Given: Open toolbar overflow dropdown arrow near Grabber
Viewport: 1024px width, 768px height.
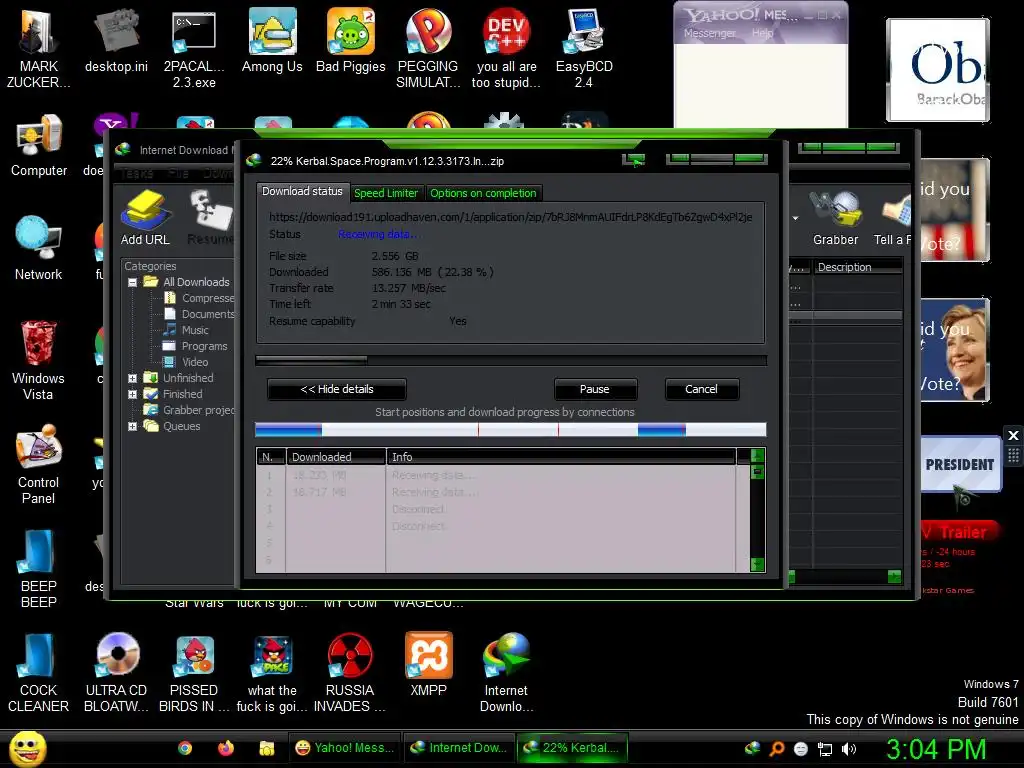Looking at the screenshot, I should (x=795, y=218).
